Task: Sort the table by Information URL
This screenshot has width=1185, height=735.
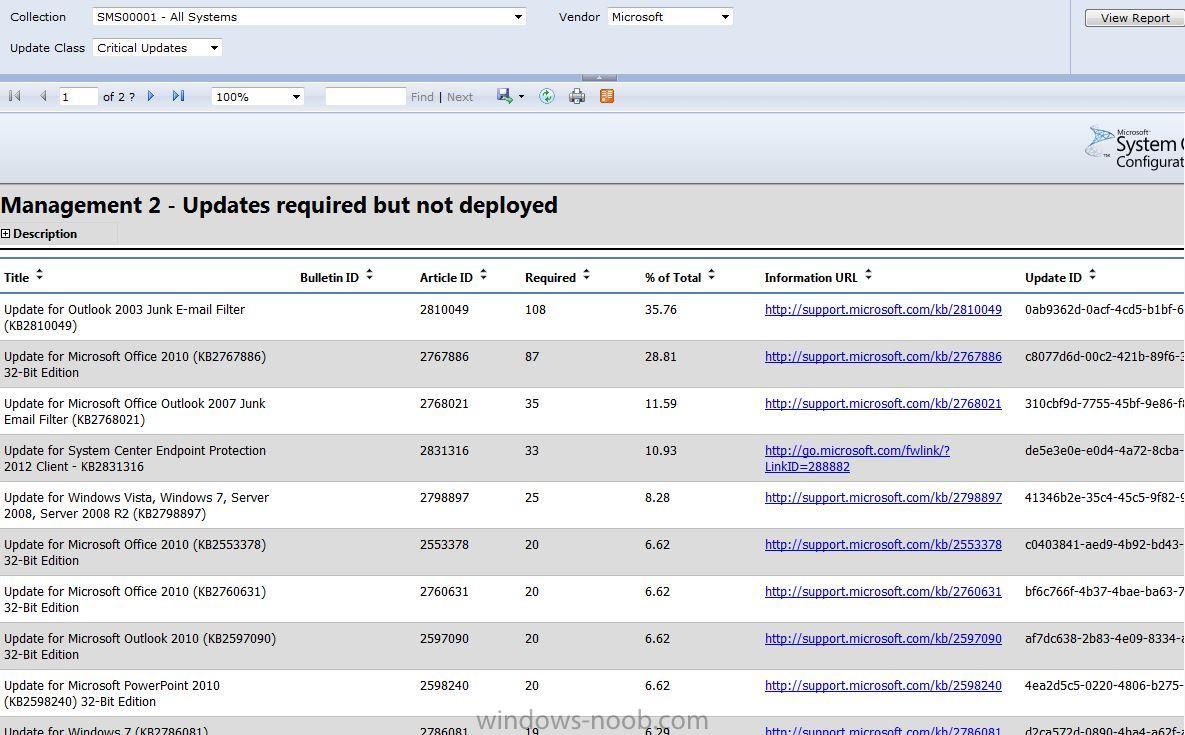Action: (868, 276)
